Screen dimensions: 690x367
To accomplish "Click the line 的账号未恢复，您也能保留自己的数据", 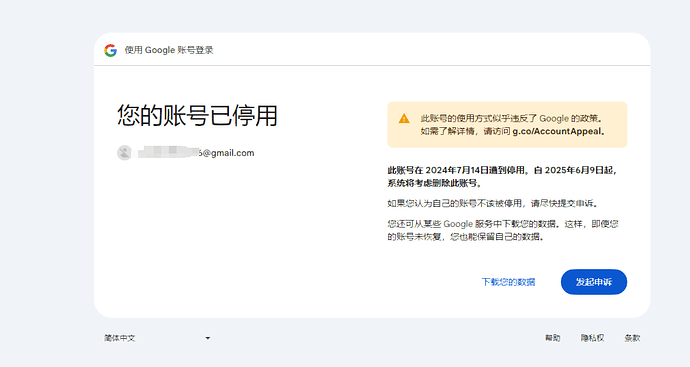I will point(466,237).
